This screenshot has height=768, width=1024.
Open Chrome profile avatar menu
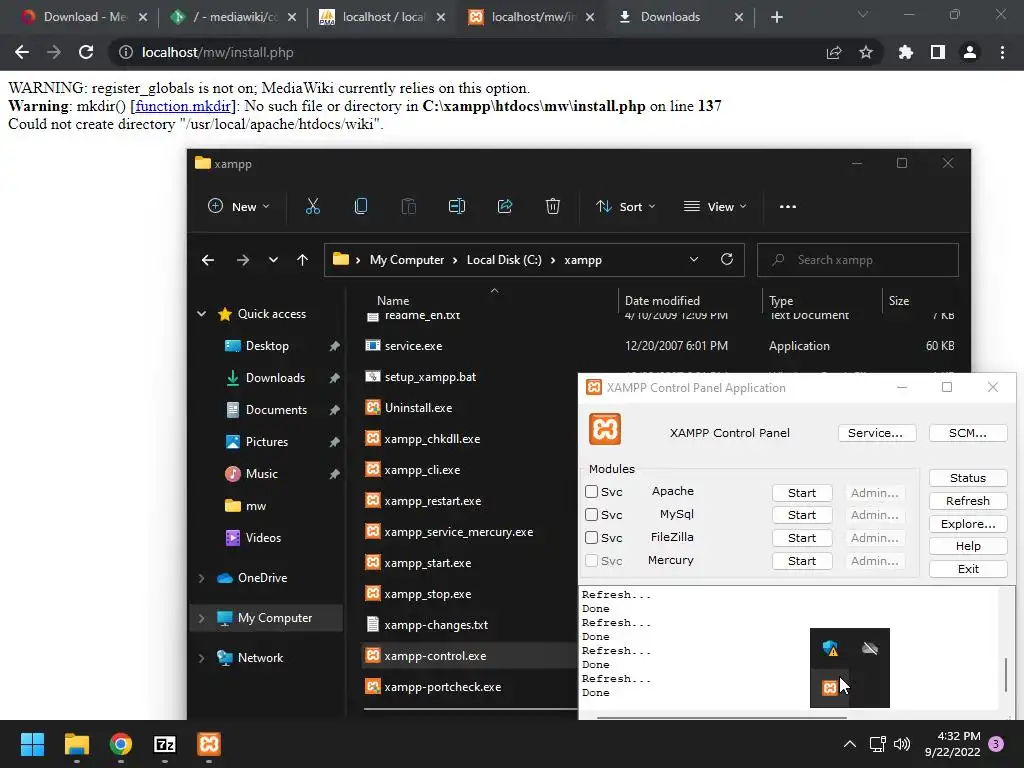click(970, 52)
